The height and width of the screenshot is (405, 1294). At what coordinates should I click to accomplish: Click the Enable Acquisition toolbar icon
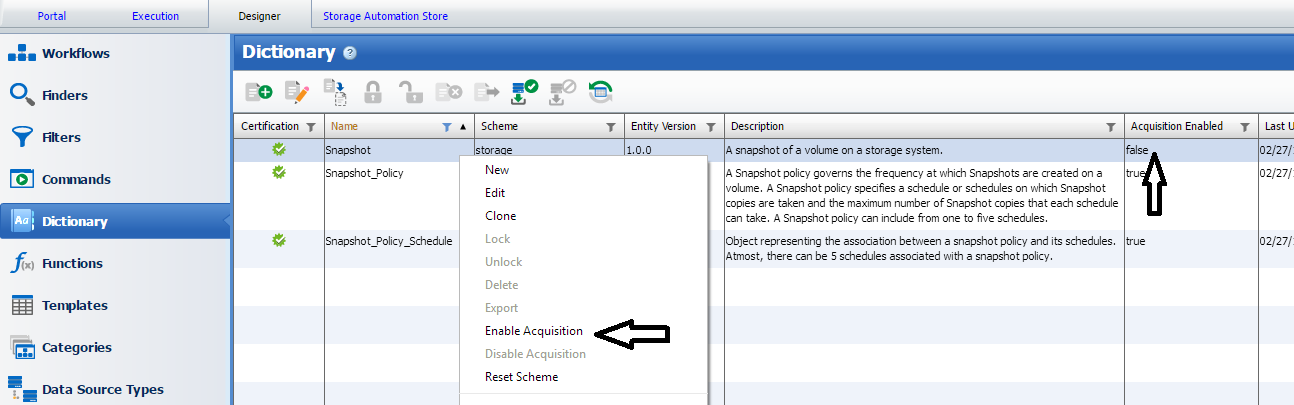(524, 92)
